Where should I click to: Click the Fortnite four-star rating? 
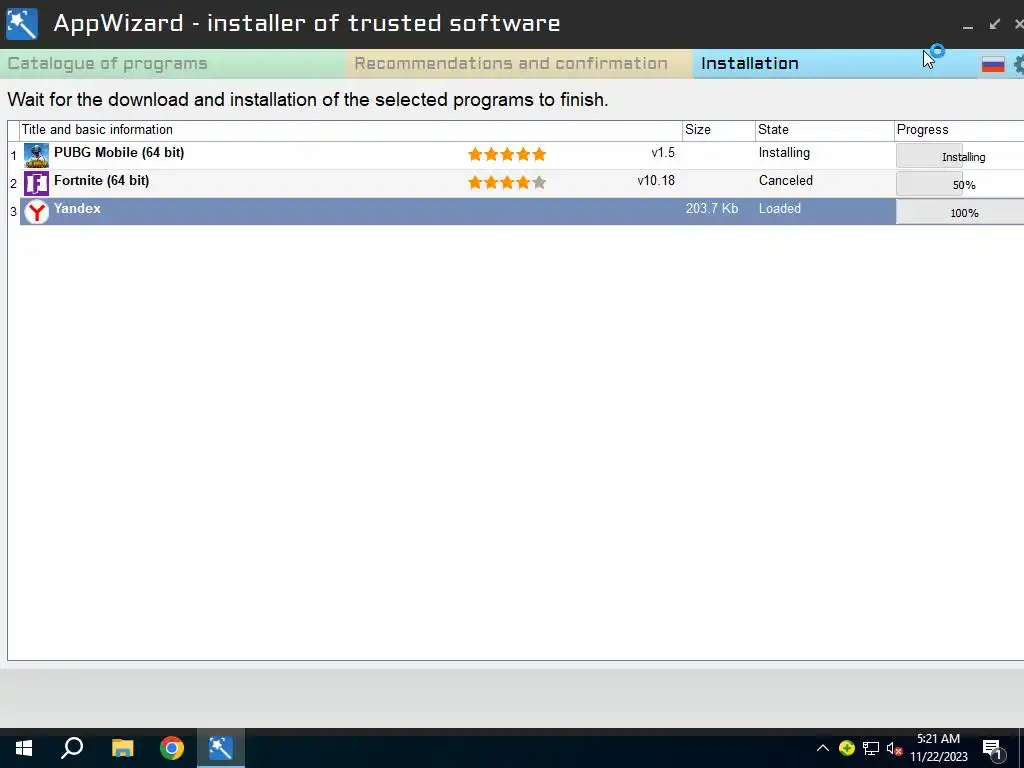pyautogui.click(x=507, y=182)
